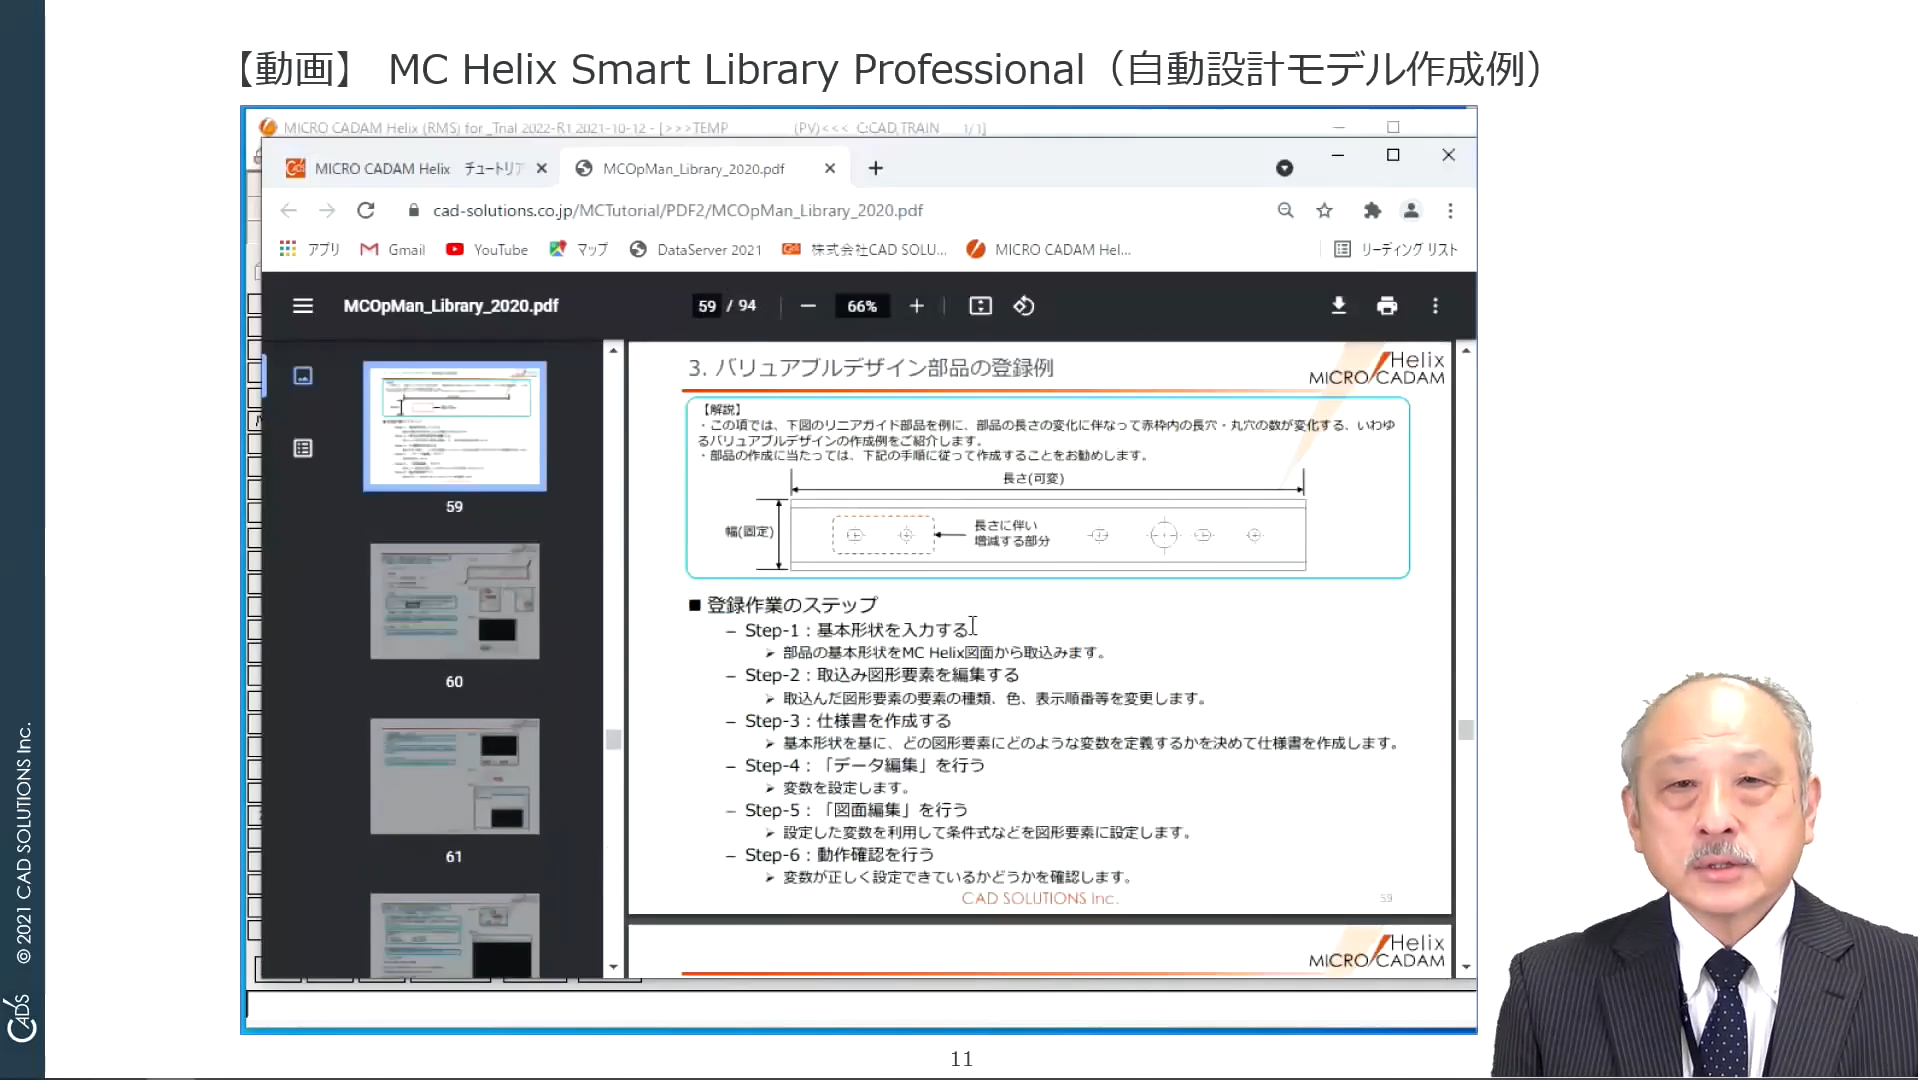This screenshot has width=1918, height=1080.
Task: Click the zoom in plus button
Action: (x=916, y=306)
